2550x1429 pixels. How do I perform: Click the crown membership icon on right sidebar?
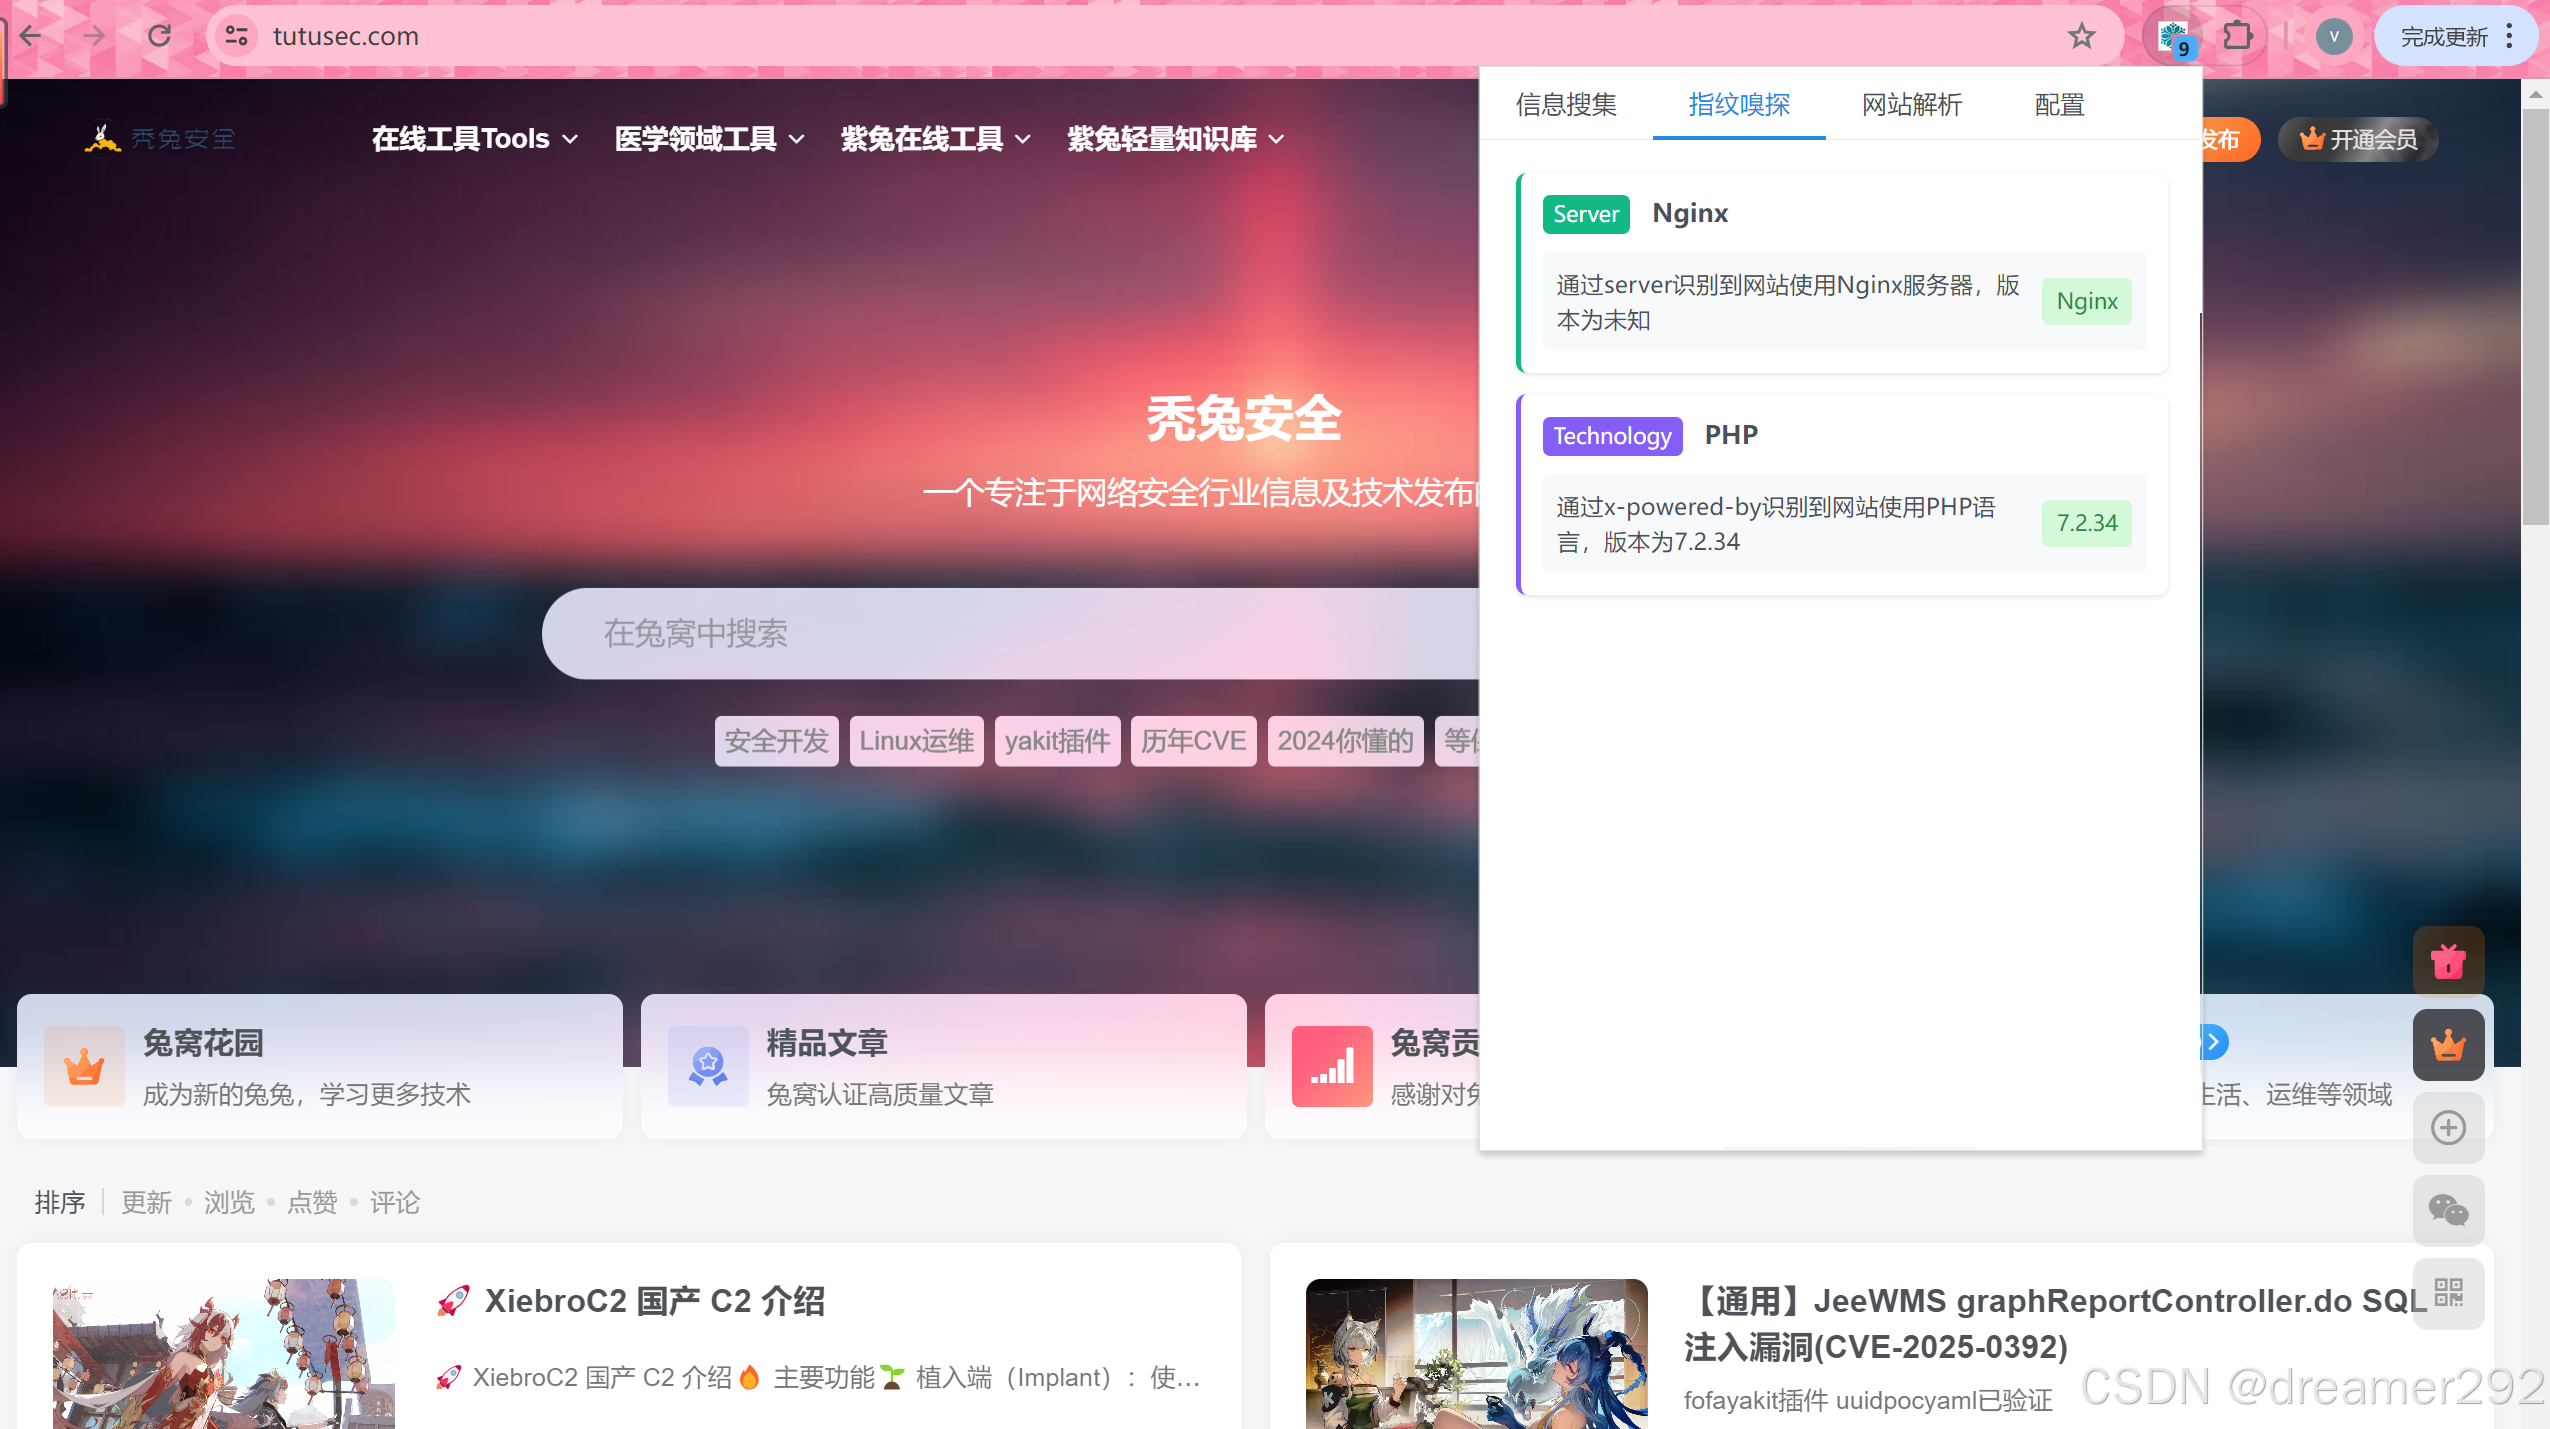click(x=2447, y=1045)
